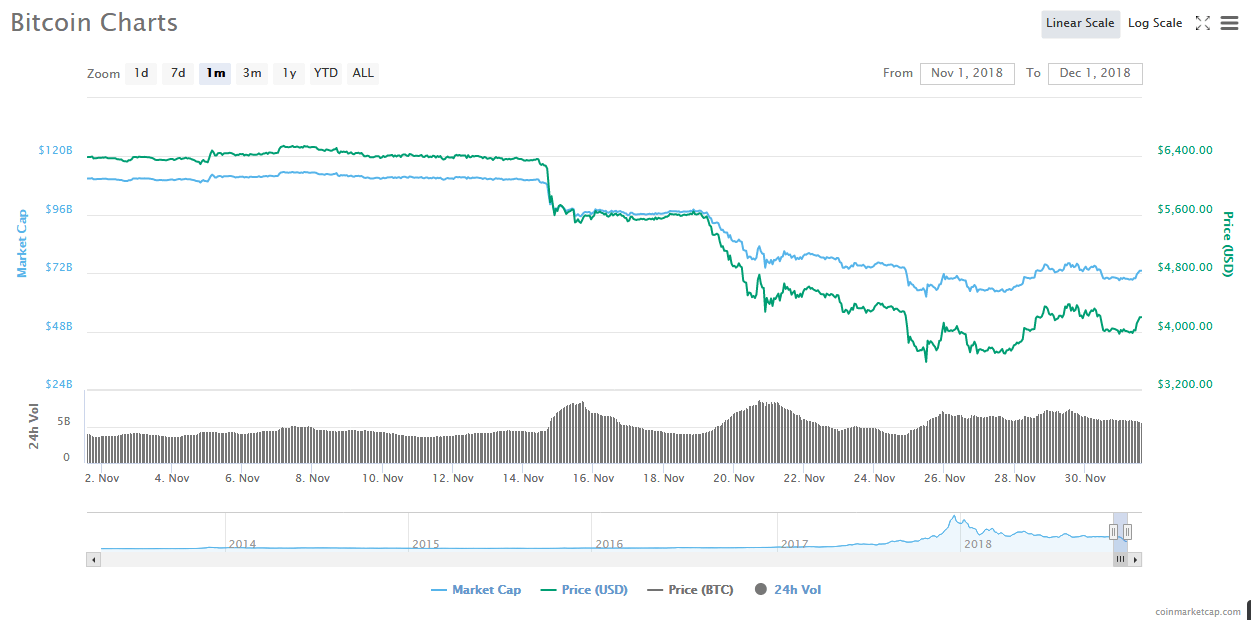Click the 26. Nov date label
The image size is (1251, 620).
tap(945, 478)
